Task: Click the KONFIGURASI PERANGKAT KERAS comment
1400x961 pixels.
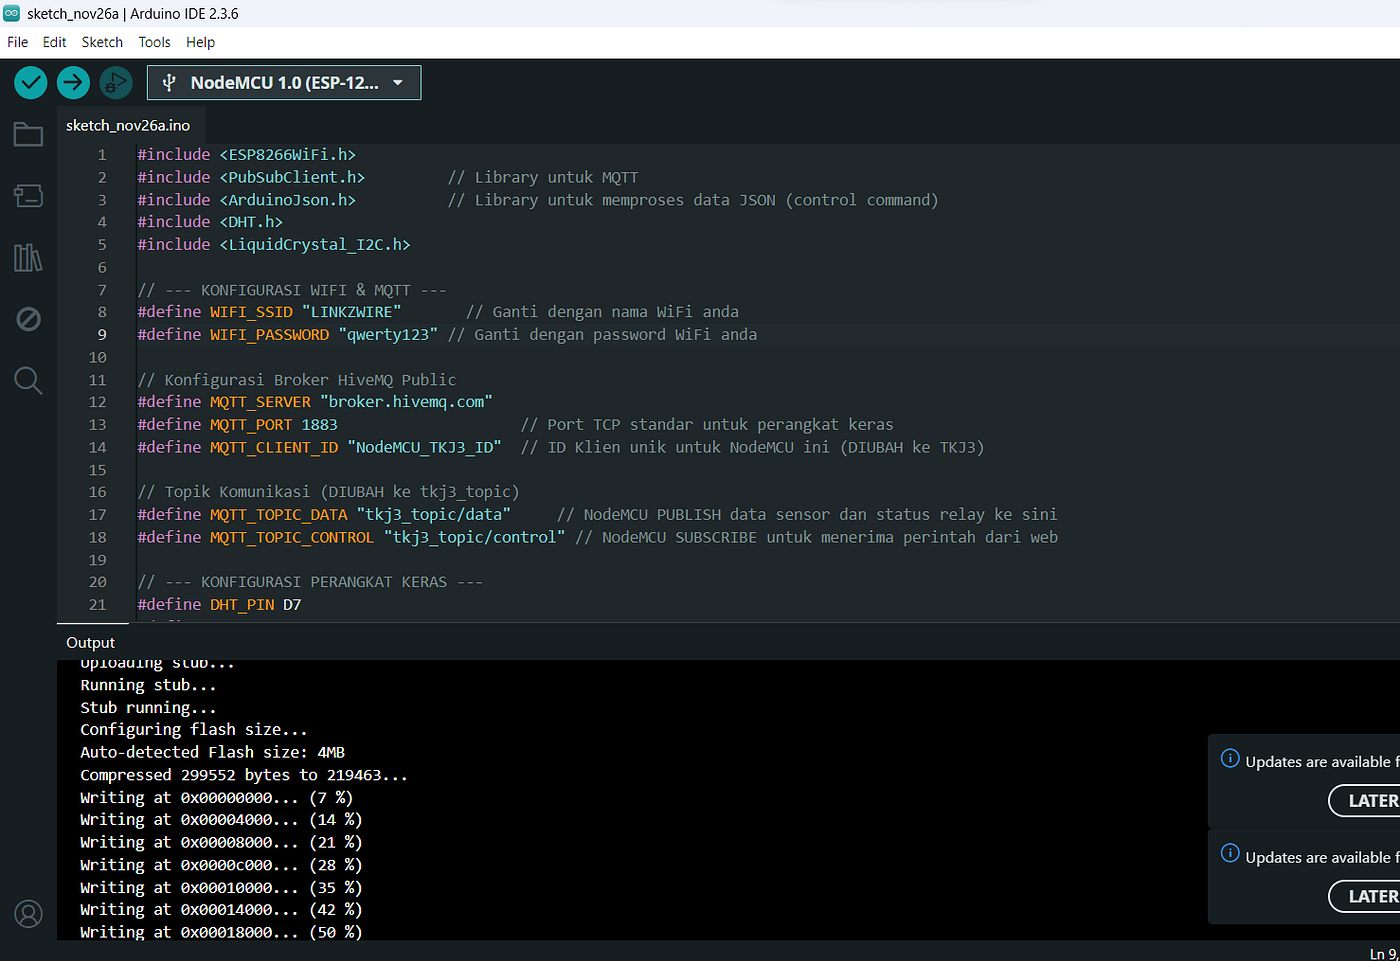Action: [x=310, y=582]
